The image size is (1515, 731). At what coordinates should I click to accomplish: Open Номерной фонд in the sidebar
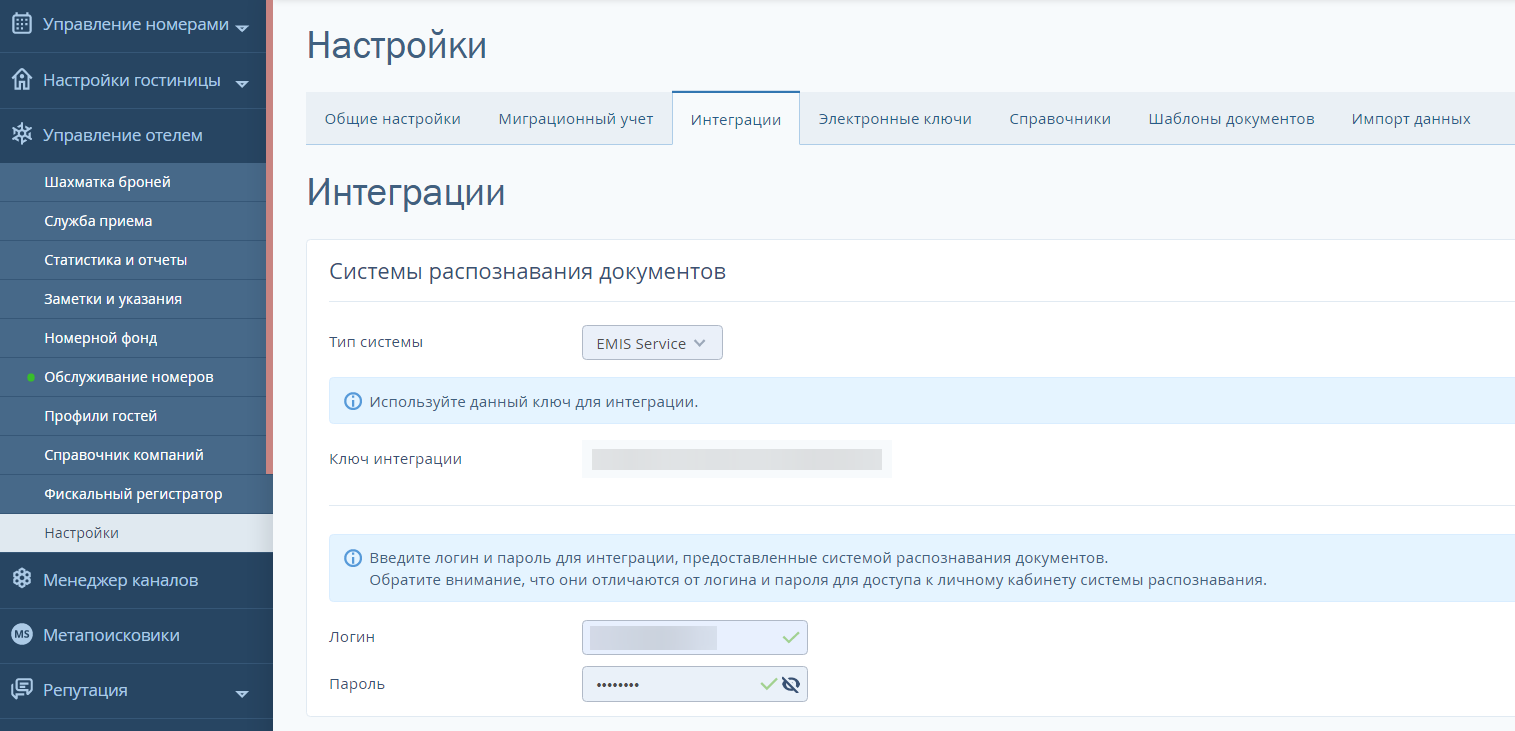point(133,338)
